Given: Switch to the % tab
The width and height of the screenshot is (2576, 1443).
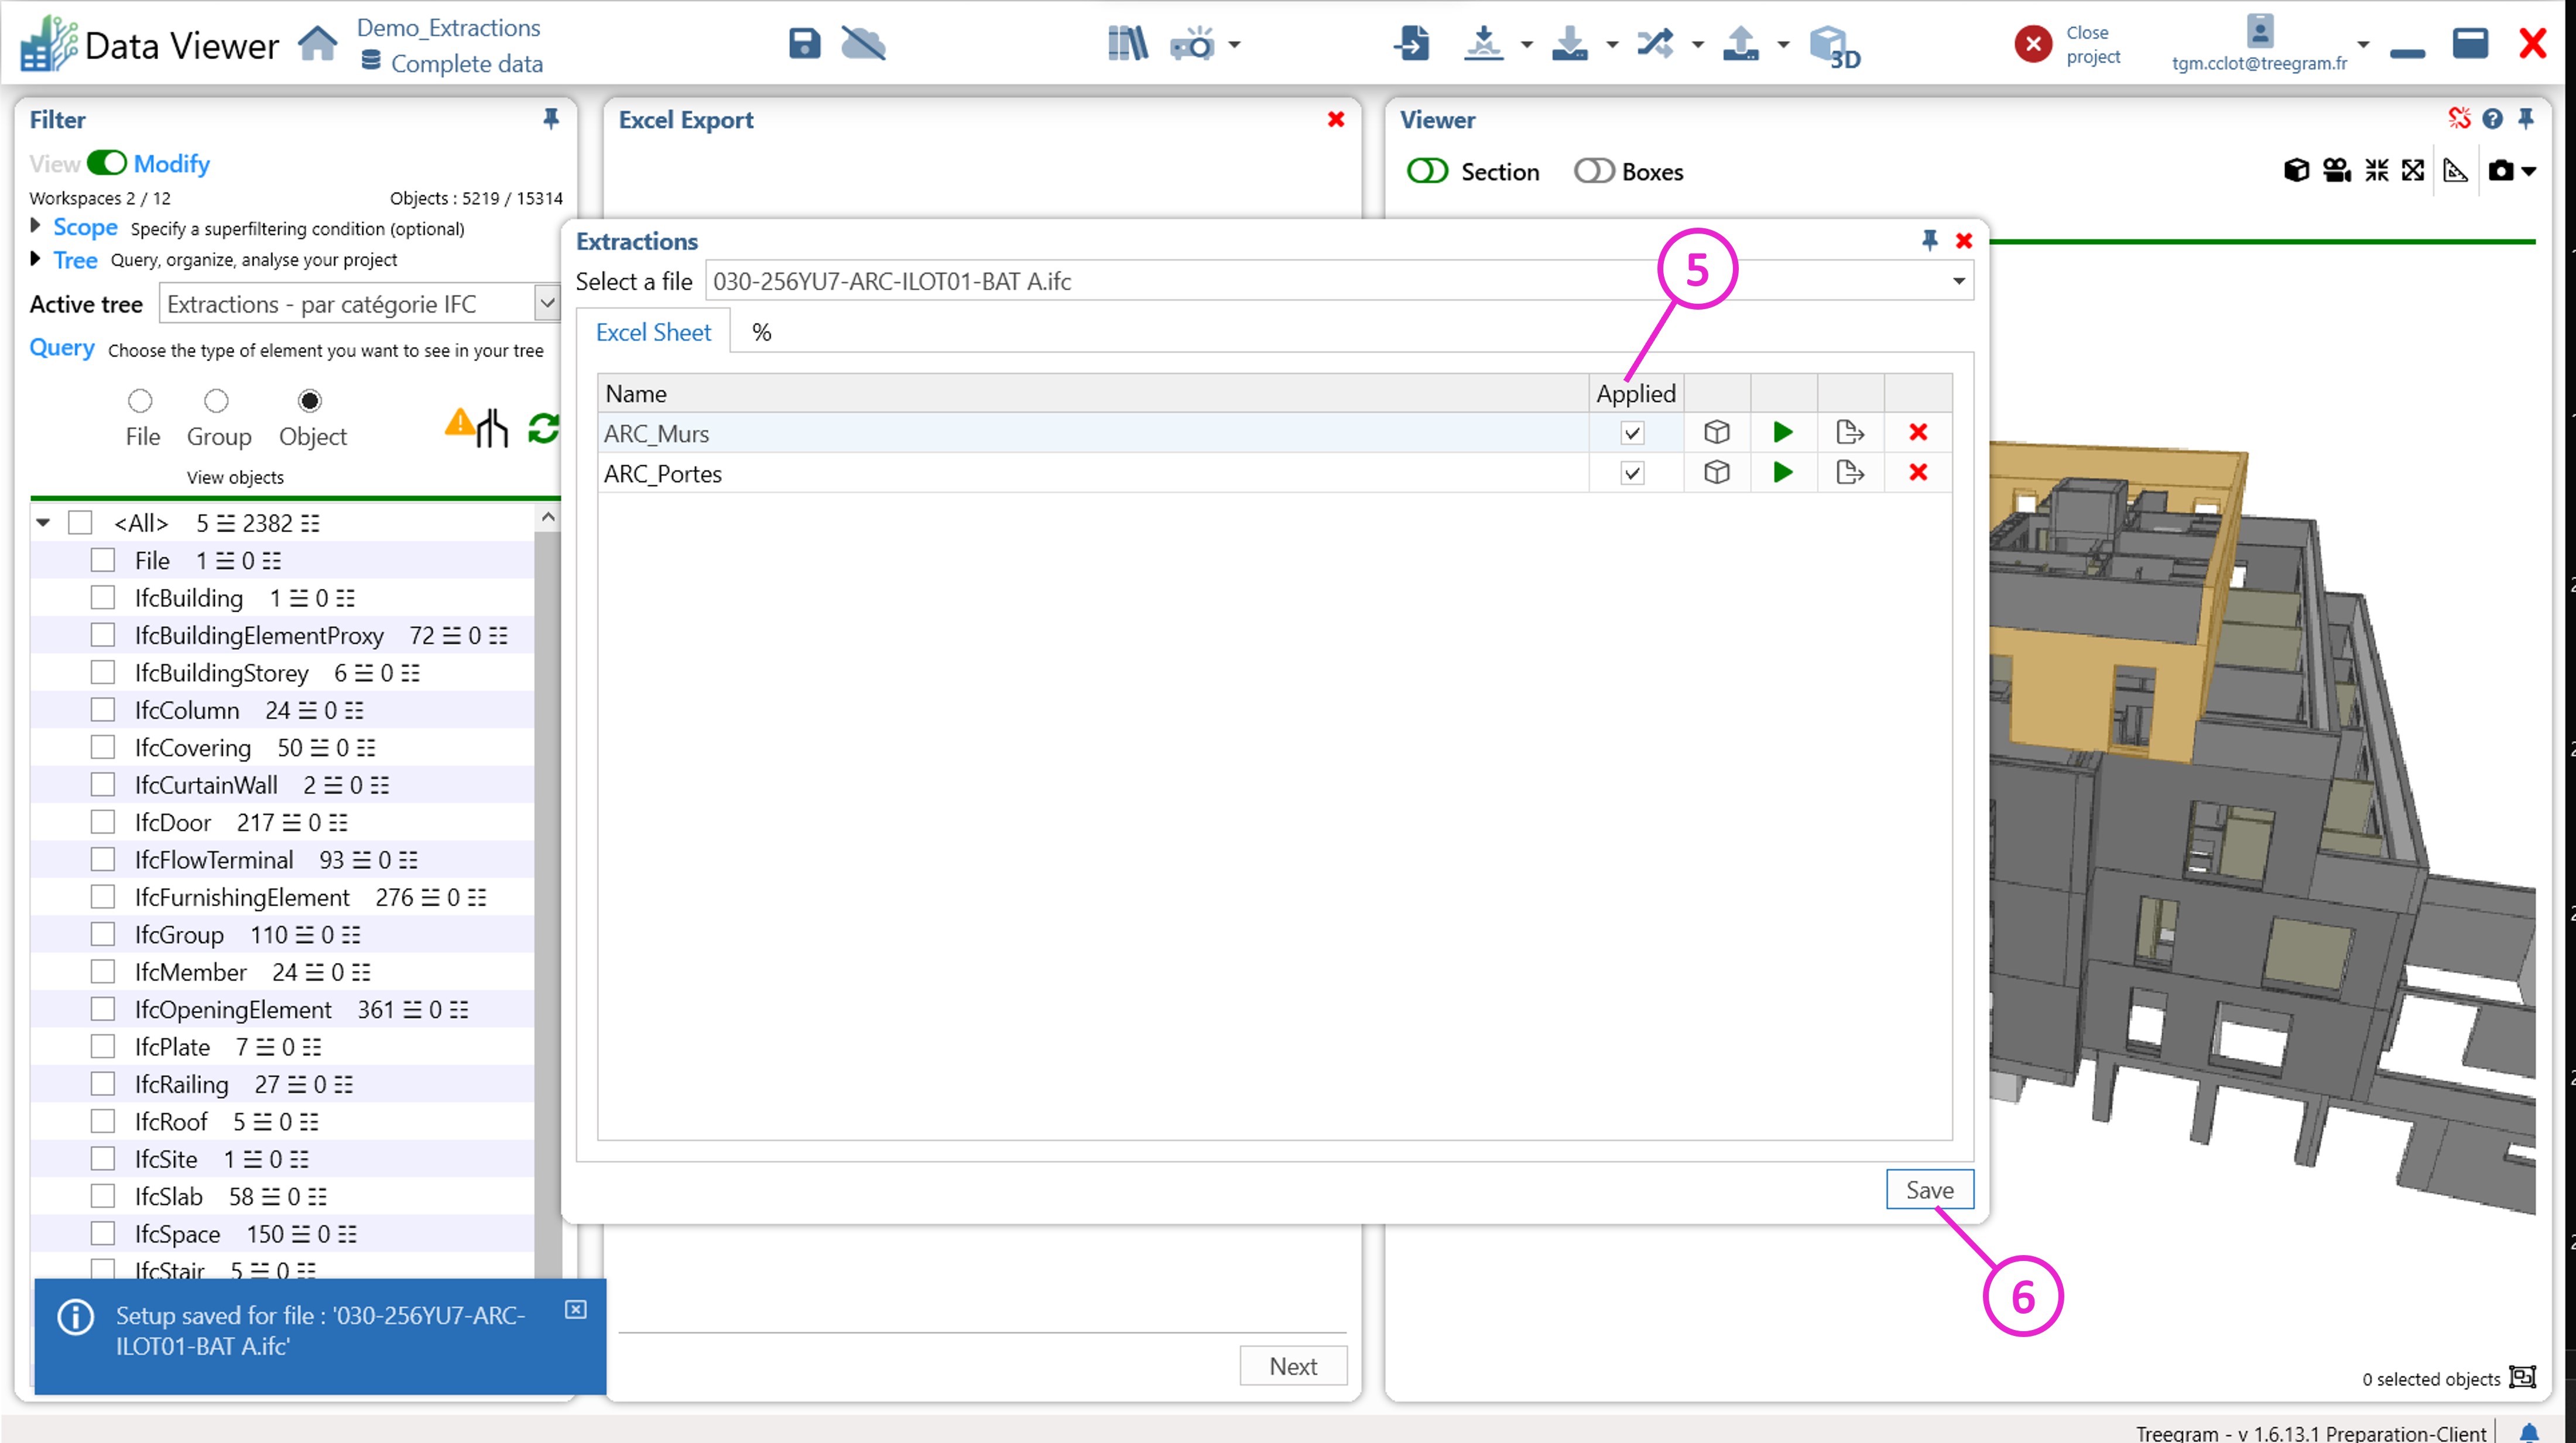Looking at the screenshot, I should coord(761,332).
